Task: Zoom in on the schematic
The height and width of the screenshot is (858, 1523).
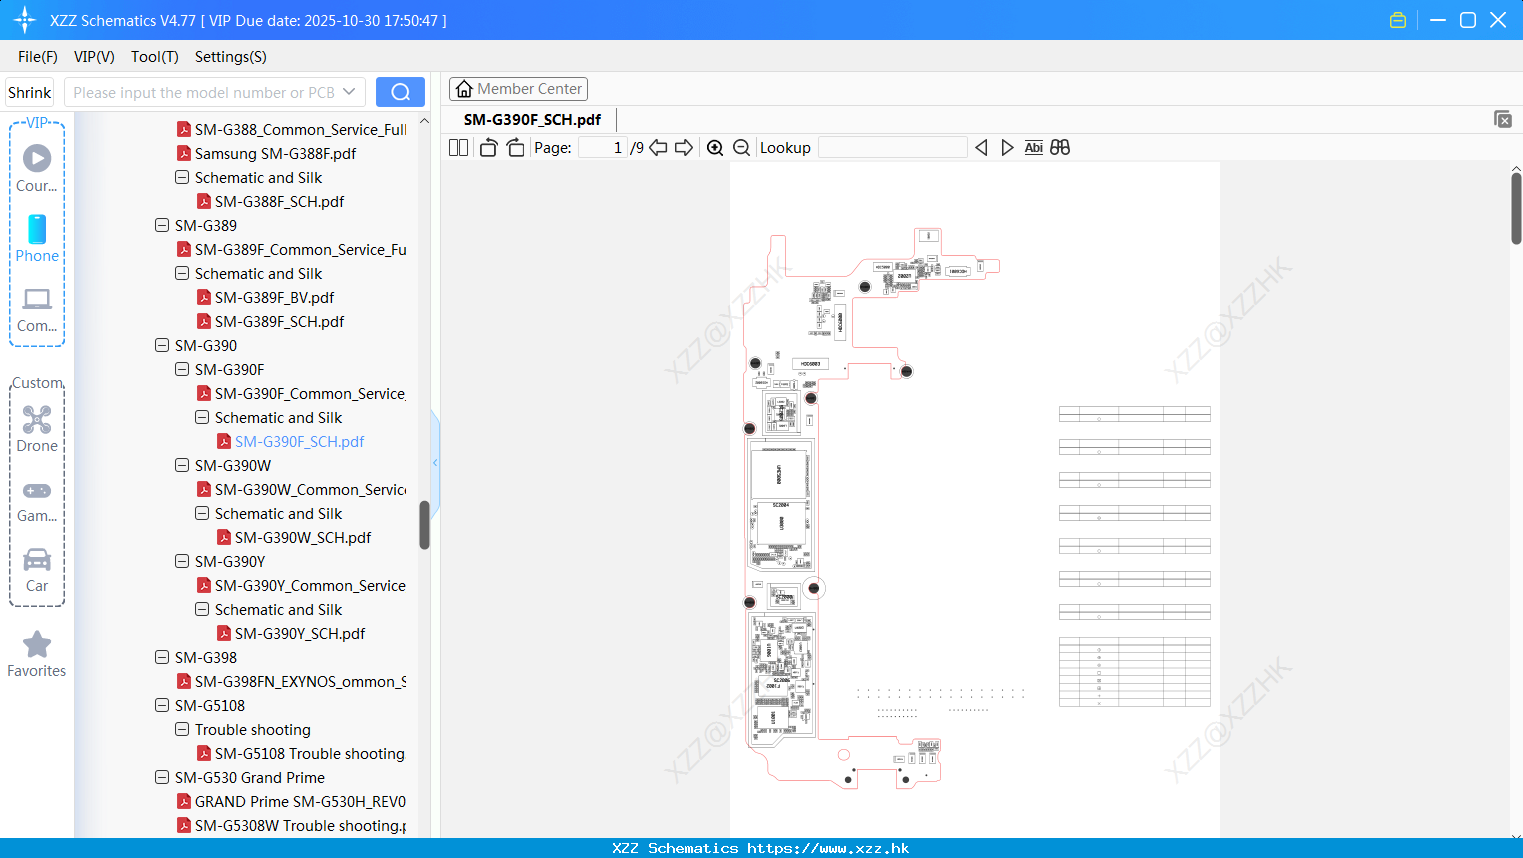Action: pos(715,148)
